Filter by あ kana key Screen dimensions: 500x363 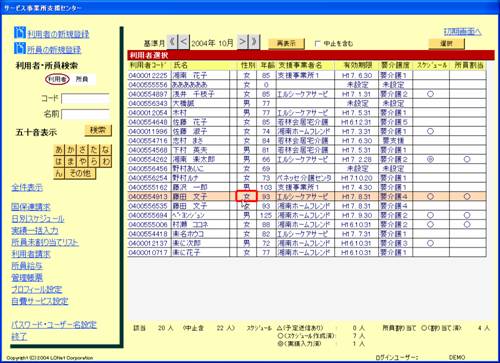click(59, 150)
